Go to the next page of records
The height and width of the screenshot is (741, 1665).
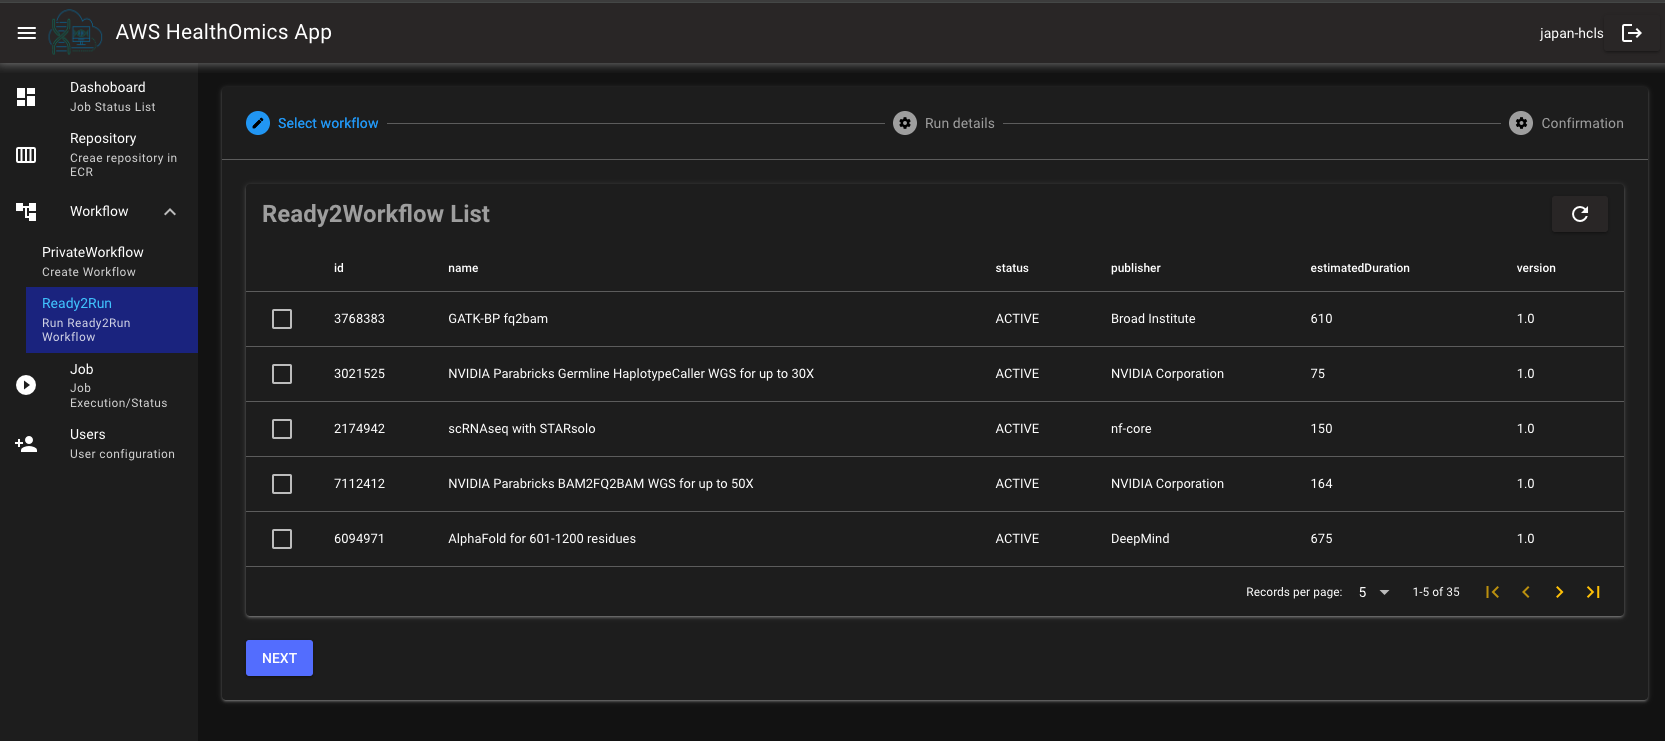pyautogui.click(x=1559, y=592)
